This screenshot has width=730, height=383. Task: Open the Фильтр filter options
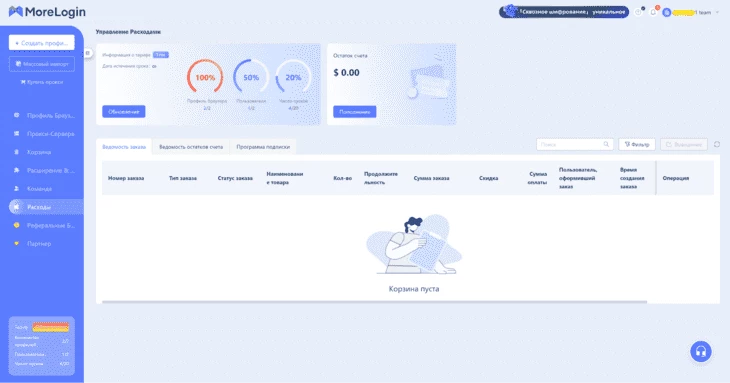(x=637, y=144)
